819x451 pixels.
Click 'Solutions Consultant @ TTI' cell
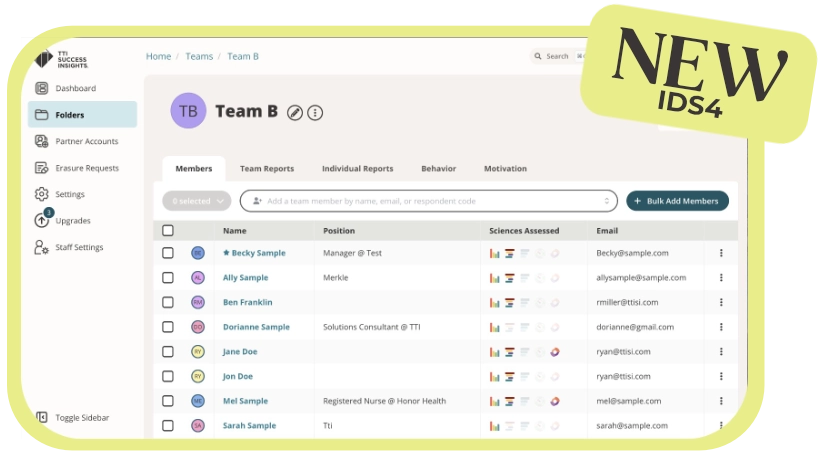371,327
